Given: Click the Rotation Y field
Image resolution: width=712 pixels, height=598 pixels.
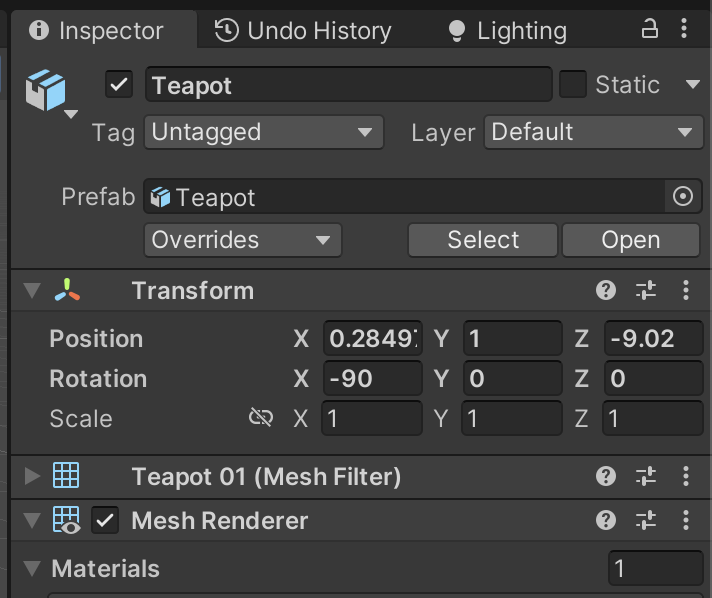Looking at the screenshot, I should (513, 378).
